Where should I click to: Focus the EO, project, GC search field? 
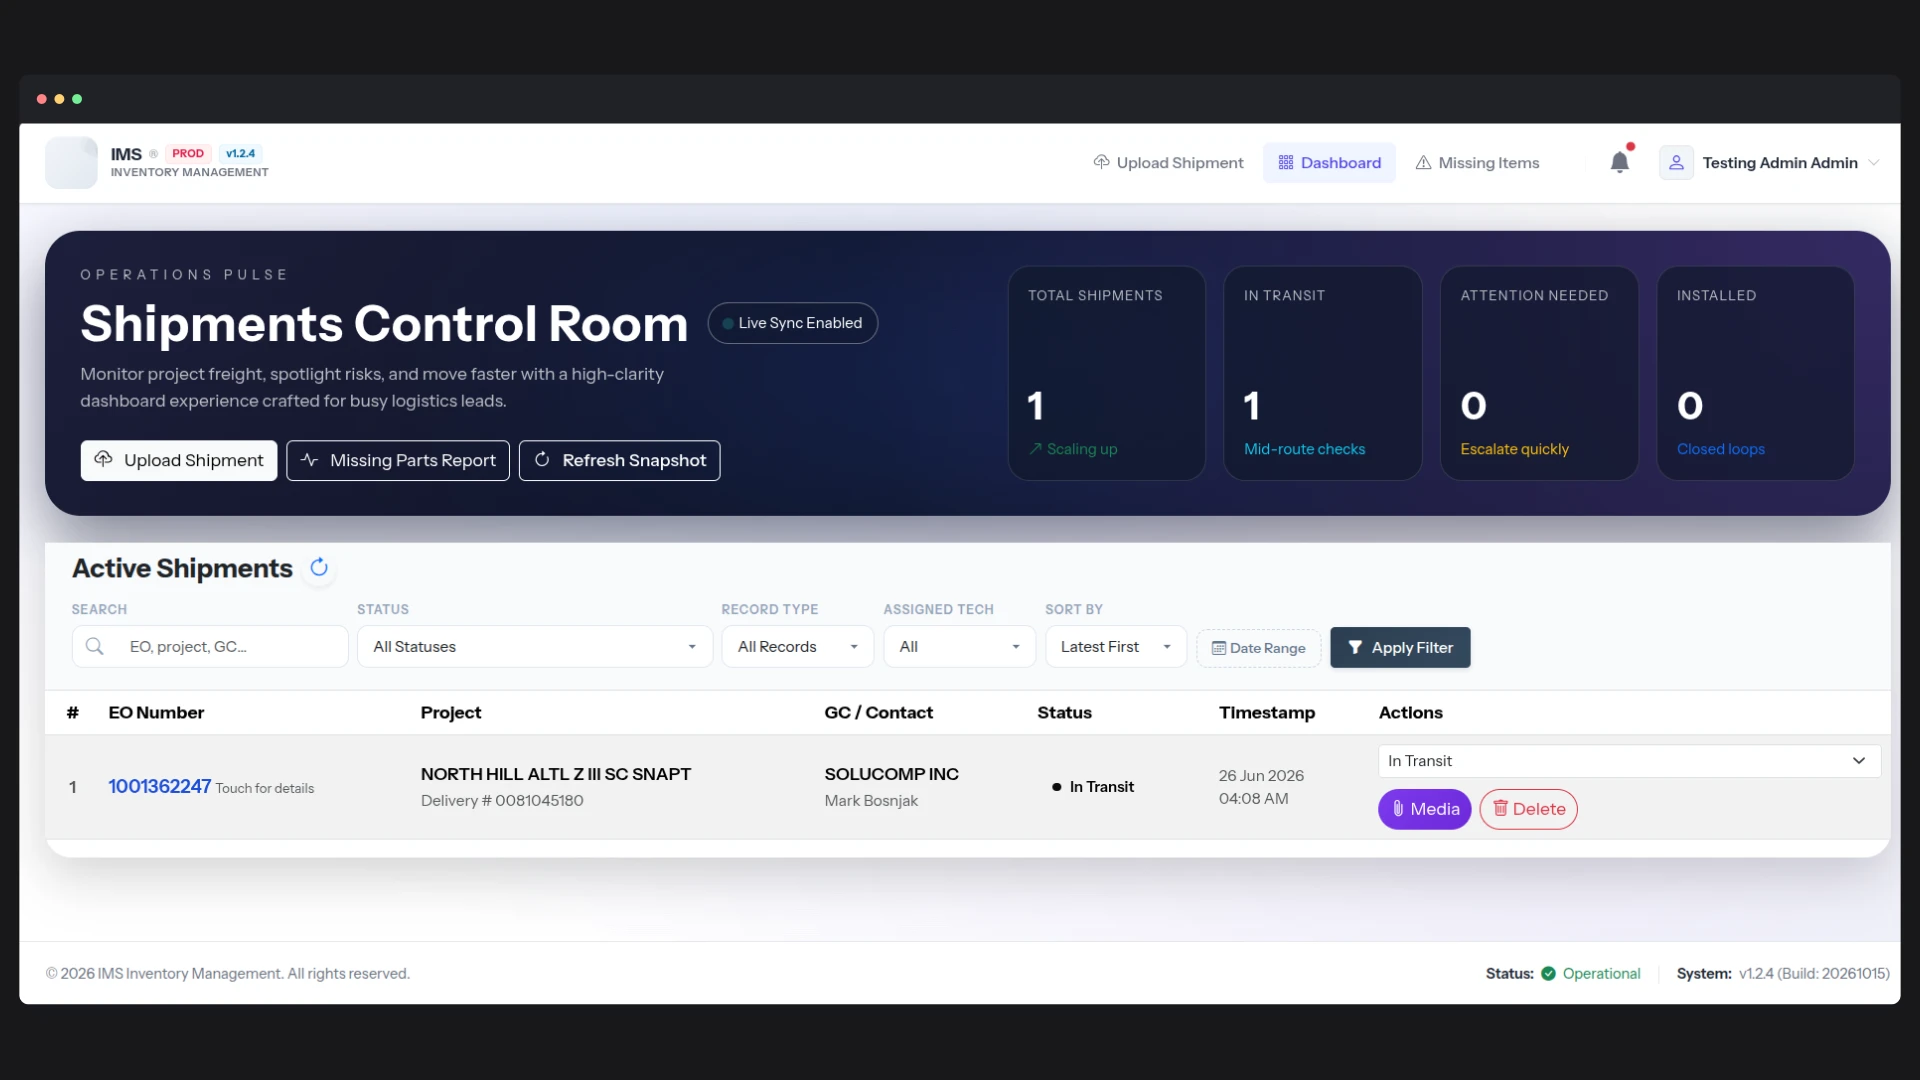[x=210, y=647]
